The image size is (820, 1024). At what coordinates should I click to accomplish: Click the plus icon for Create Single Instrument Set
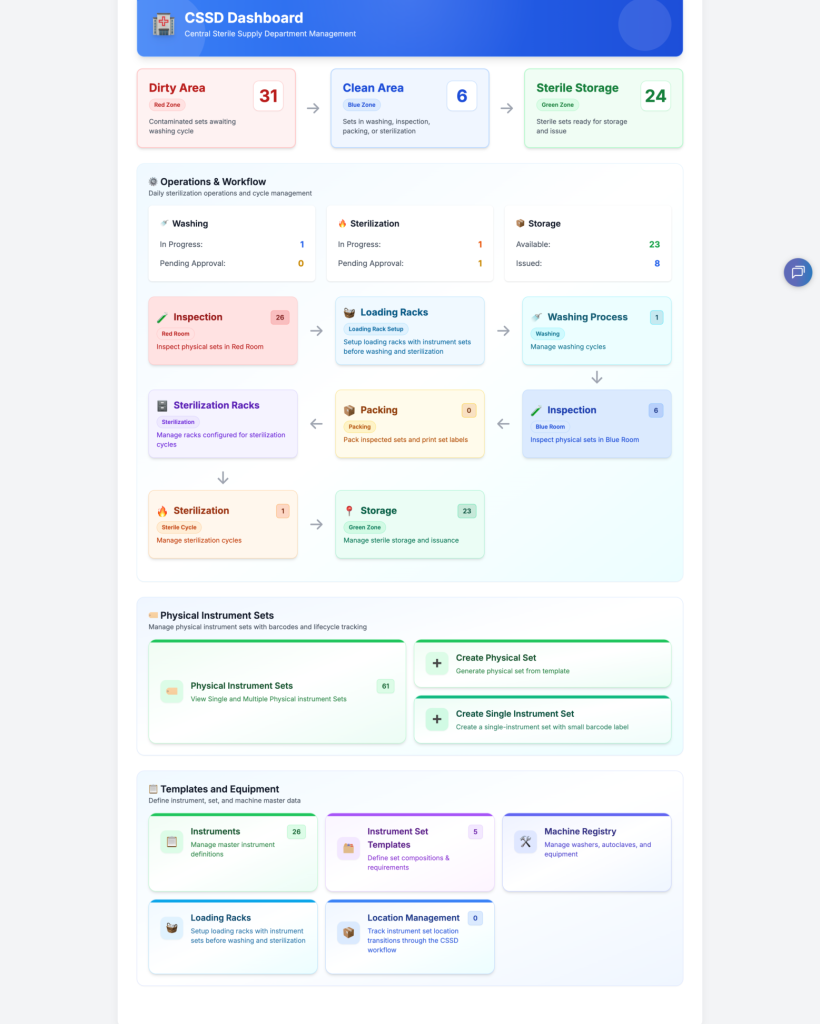pos(437,720)
